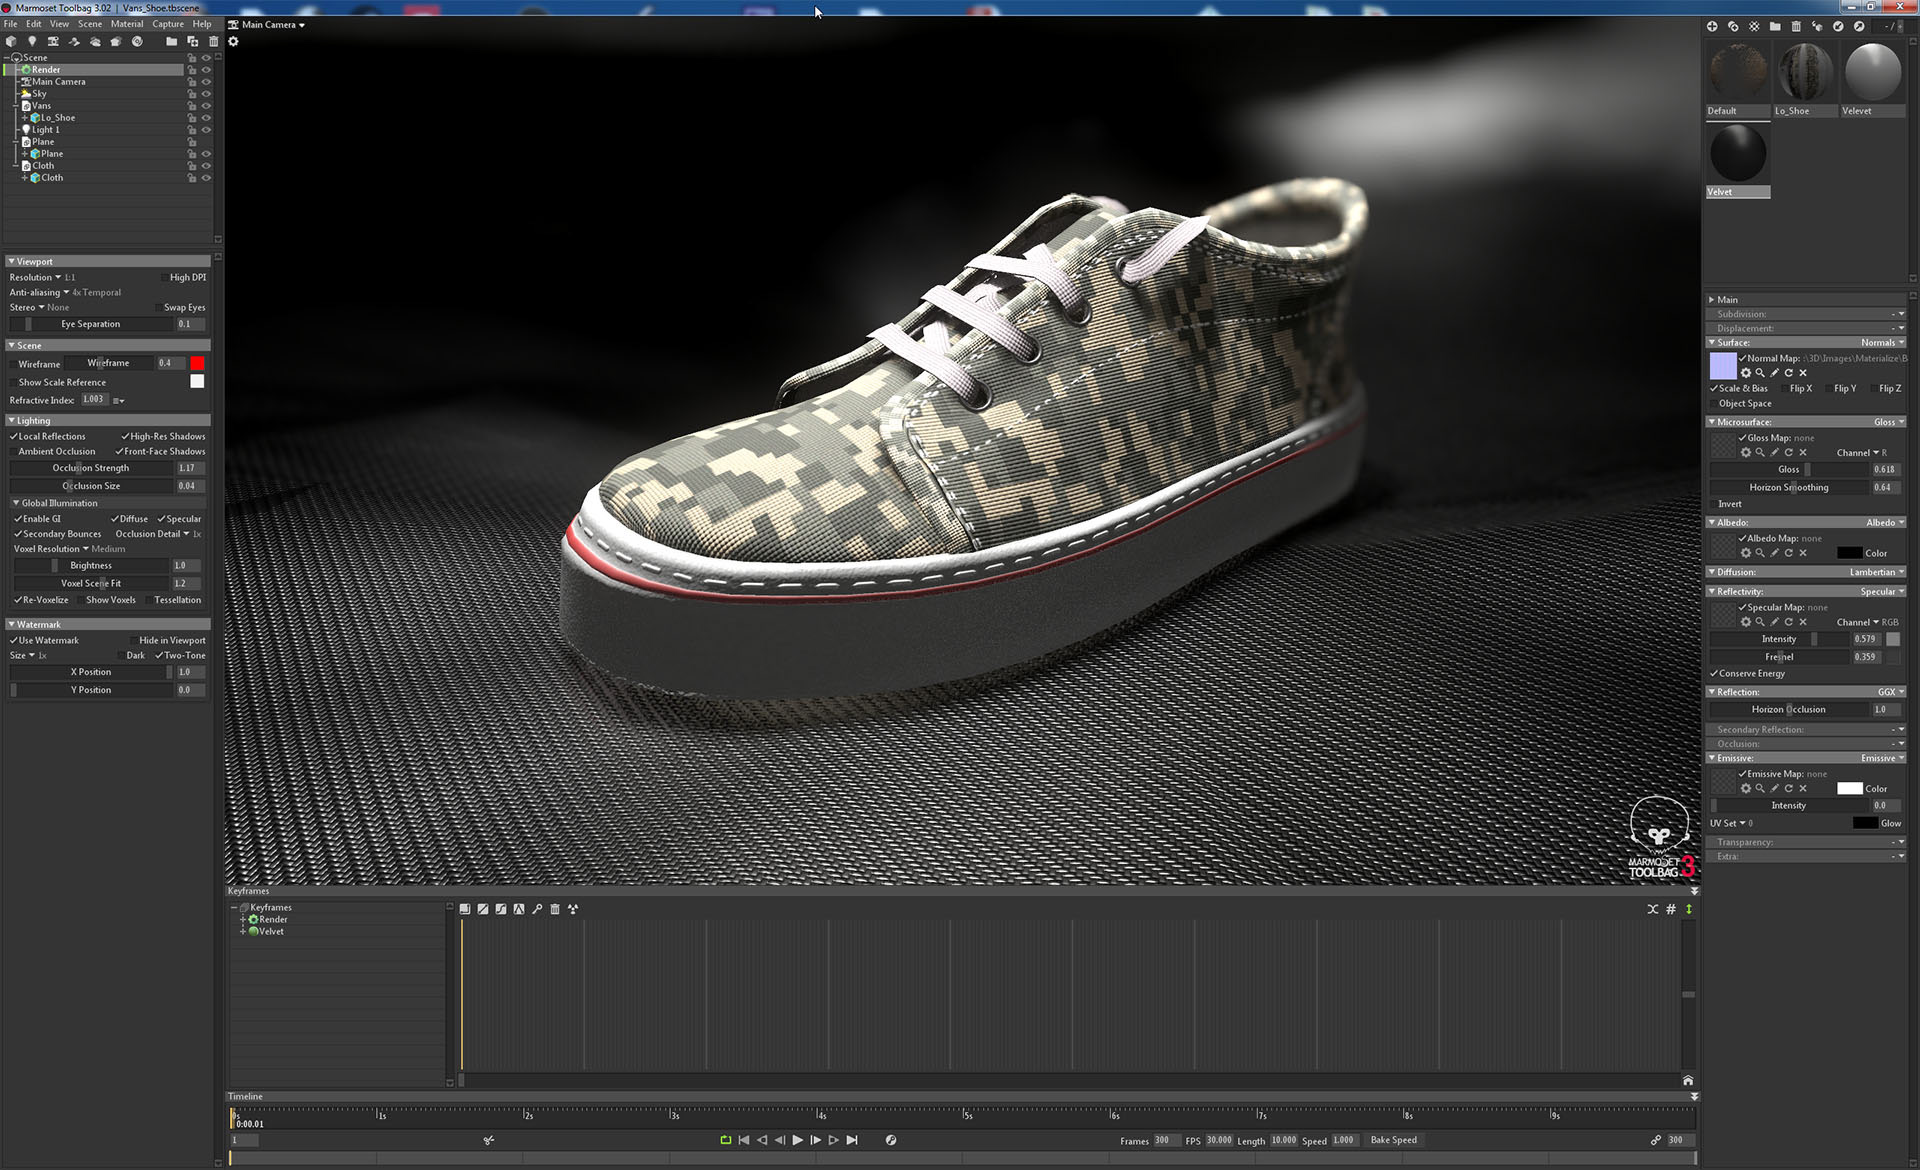Enable the Ambient Occlusion checkbox
The width and height of the screenshot is (1920, 1170).
(14, 452)
